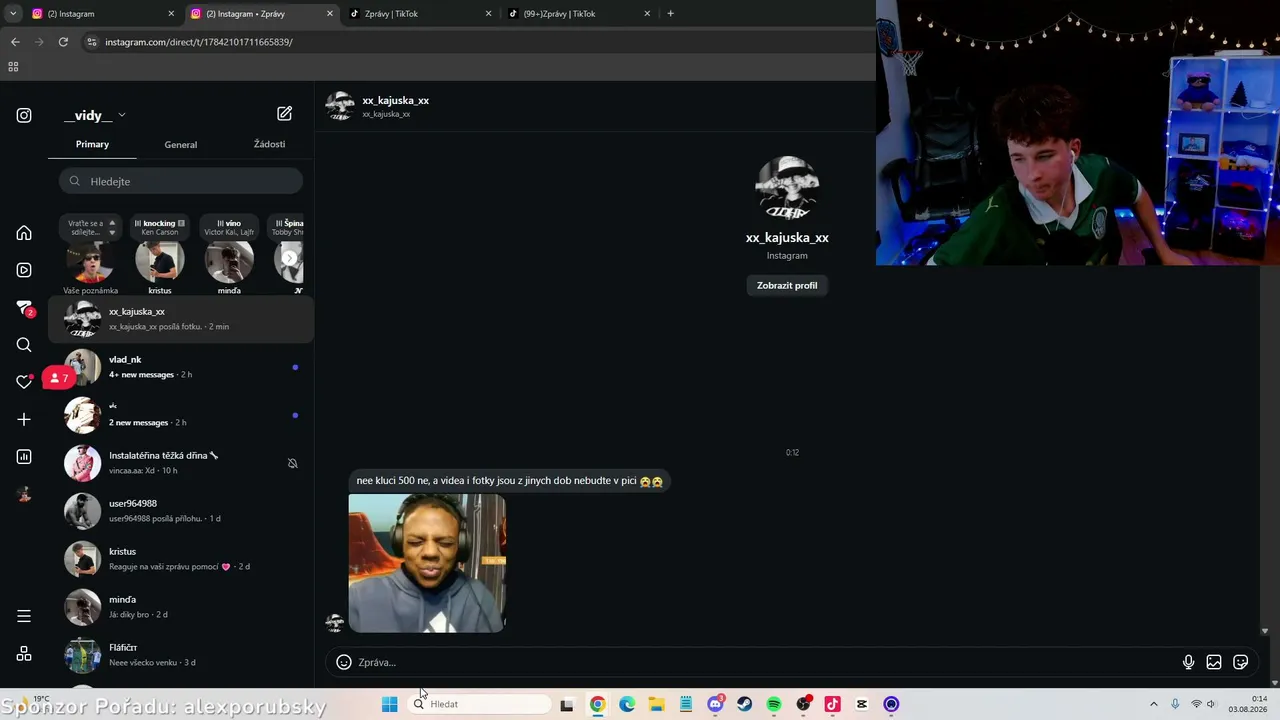Image resolution: width=1280 pixels, height=720 pixels.
Task: Open the Dashboard chart icon in sidebar
Action: pyautogui.click(x=24, y=457)
